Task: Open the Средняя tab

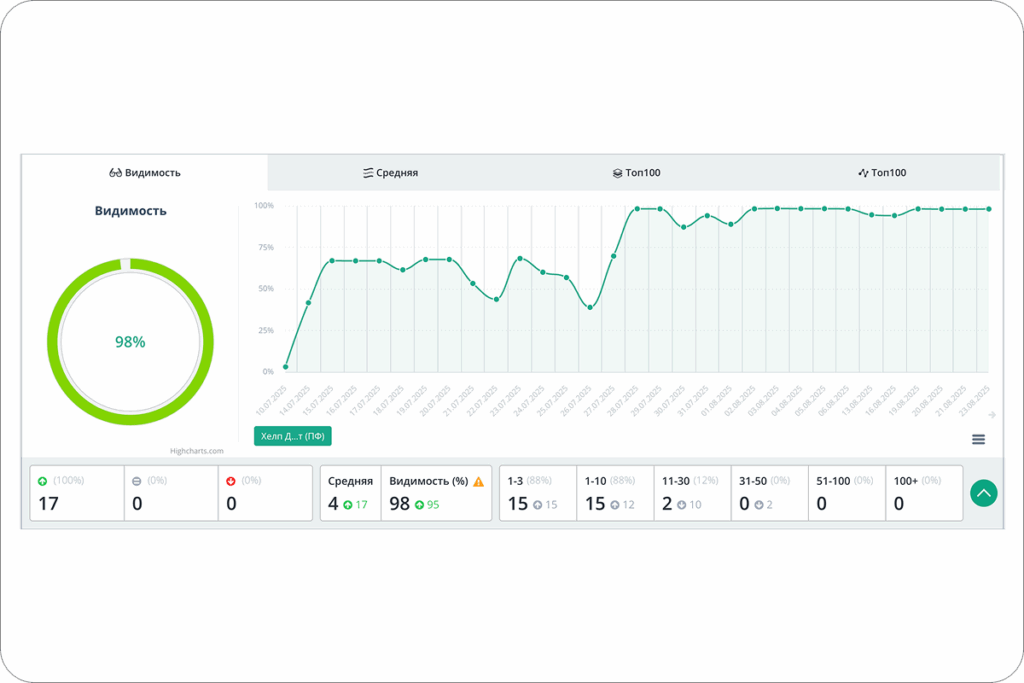Action: tap(390, 173)
